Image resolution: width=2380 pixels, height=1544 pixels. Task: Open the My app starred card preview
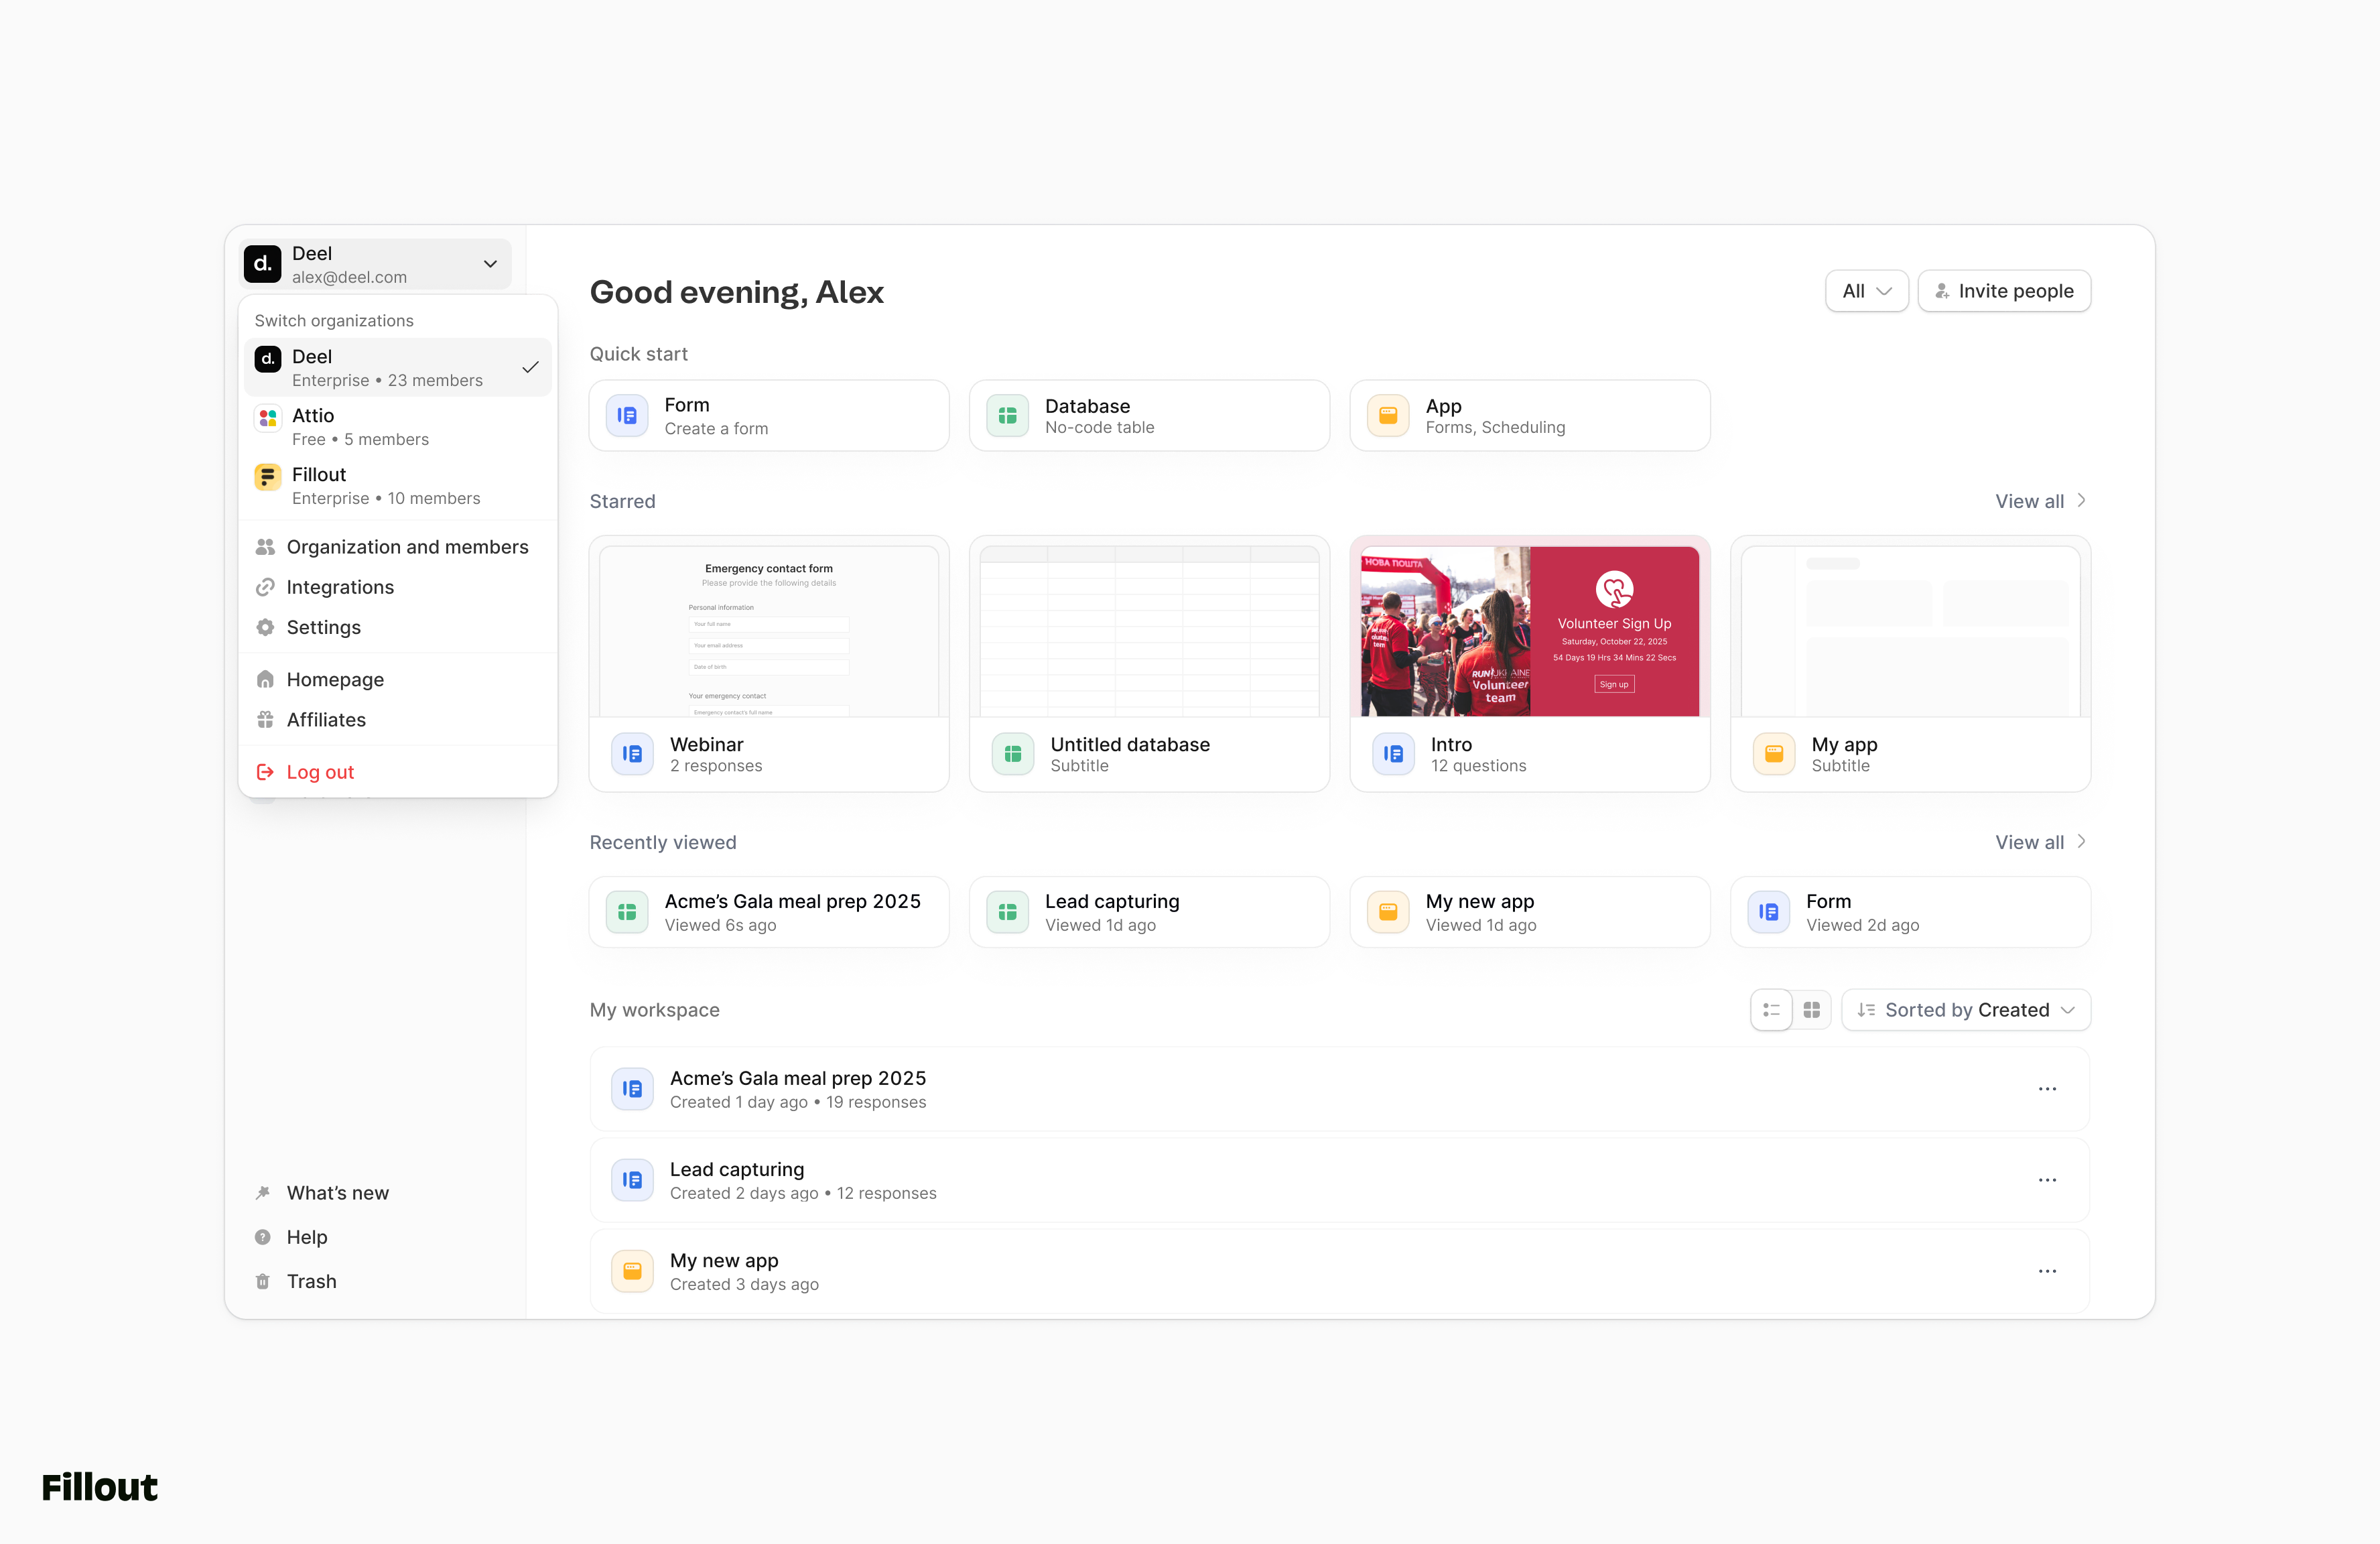point(1910,630)
